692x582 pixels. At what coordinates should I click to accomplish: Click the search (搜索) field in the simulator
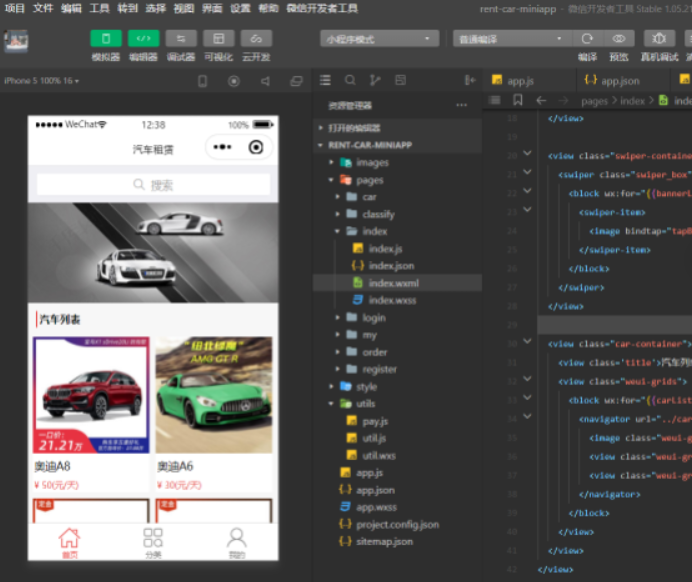(x=153, y=185)
